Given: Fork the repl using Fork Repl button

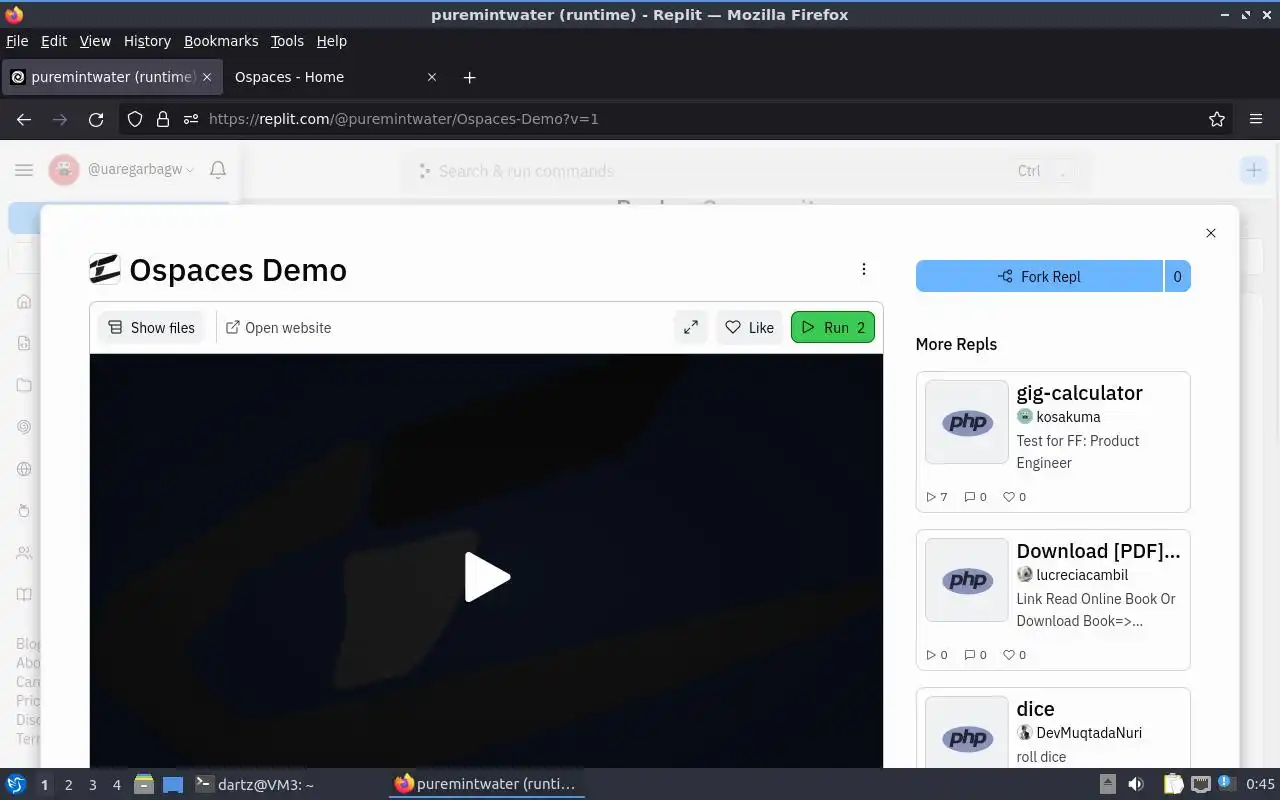Looking at the screenshot, I should [x=1039, y=276].
